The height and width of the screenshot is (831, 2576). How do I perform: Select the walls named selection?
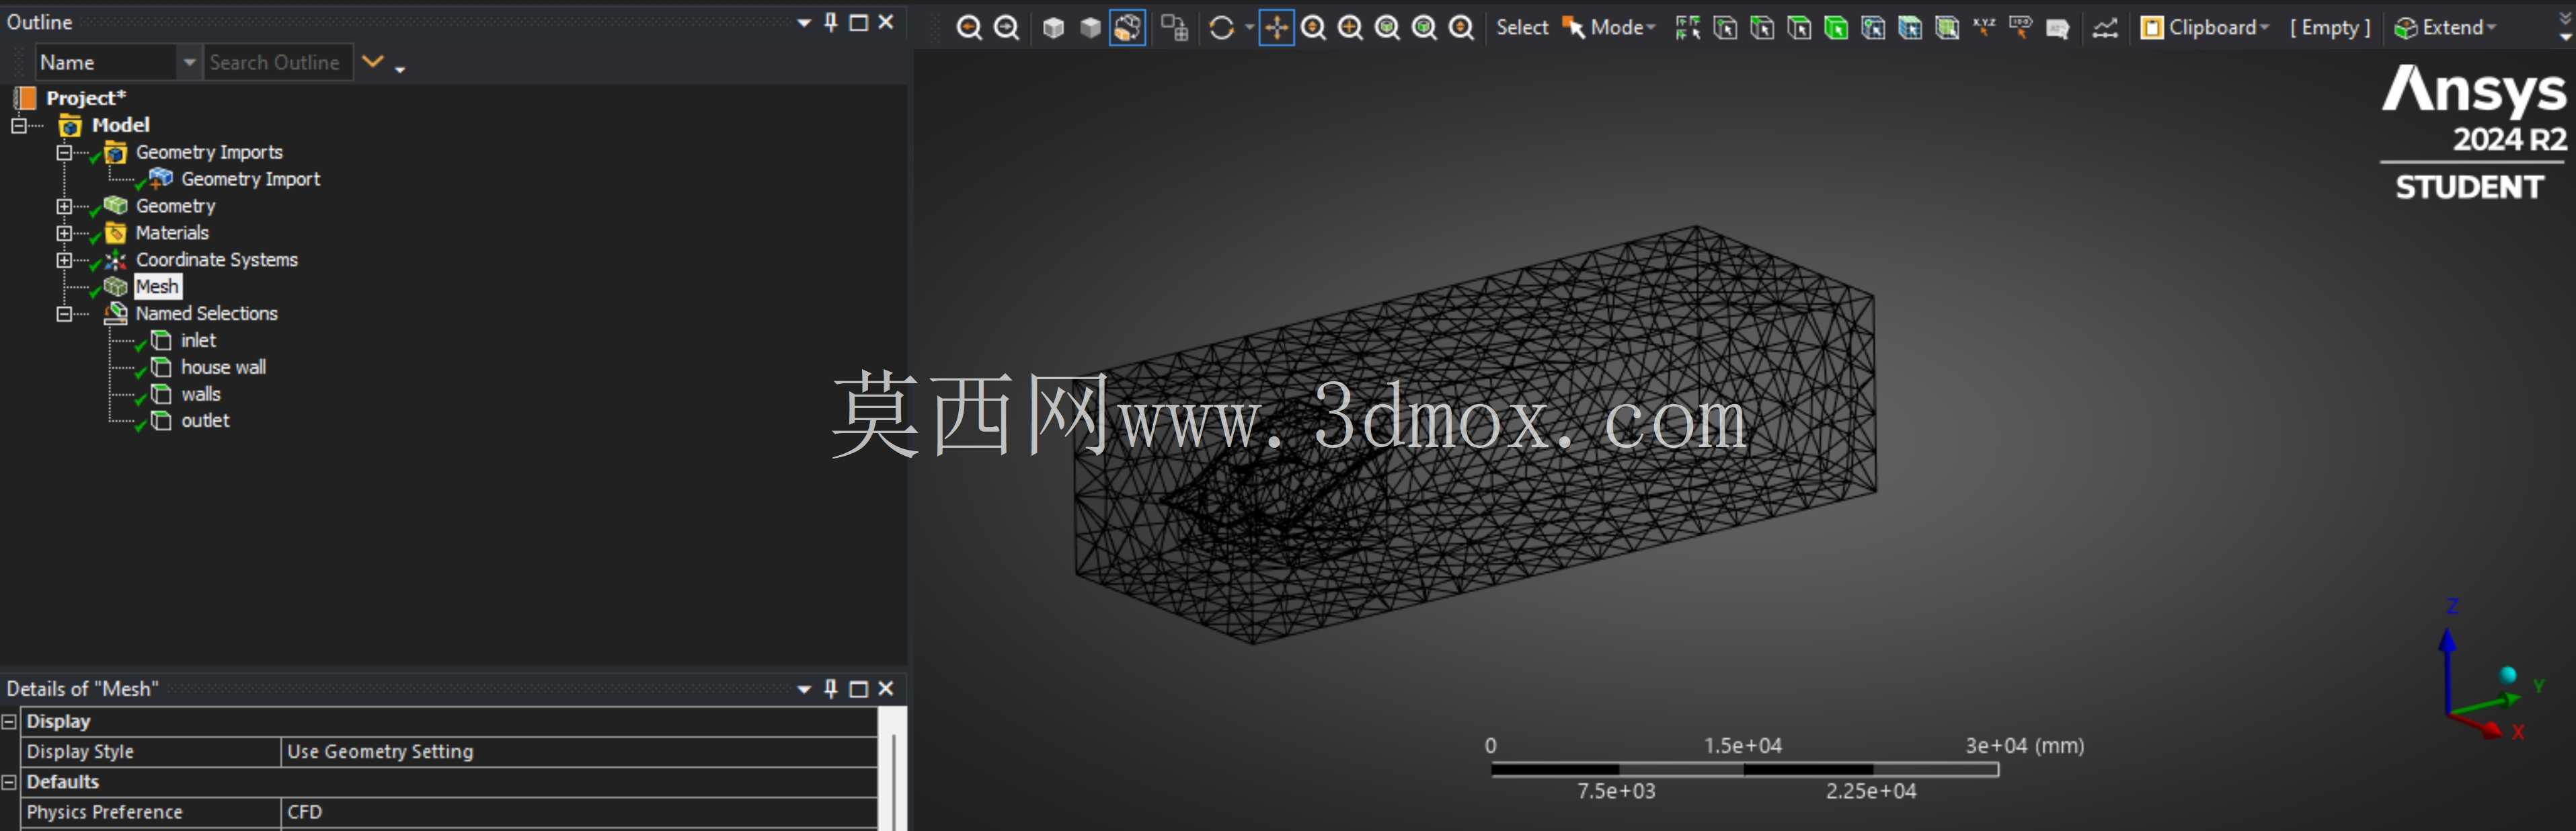coord(200,394)
